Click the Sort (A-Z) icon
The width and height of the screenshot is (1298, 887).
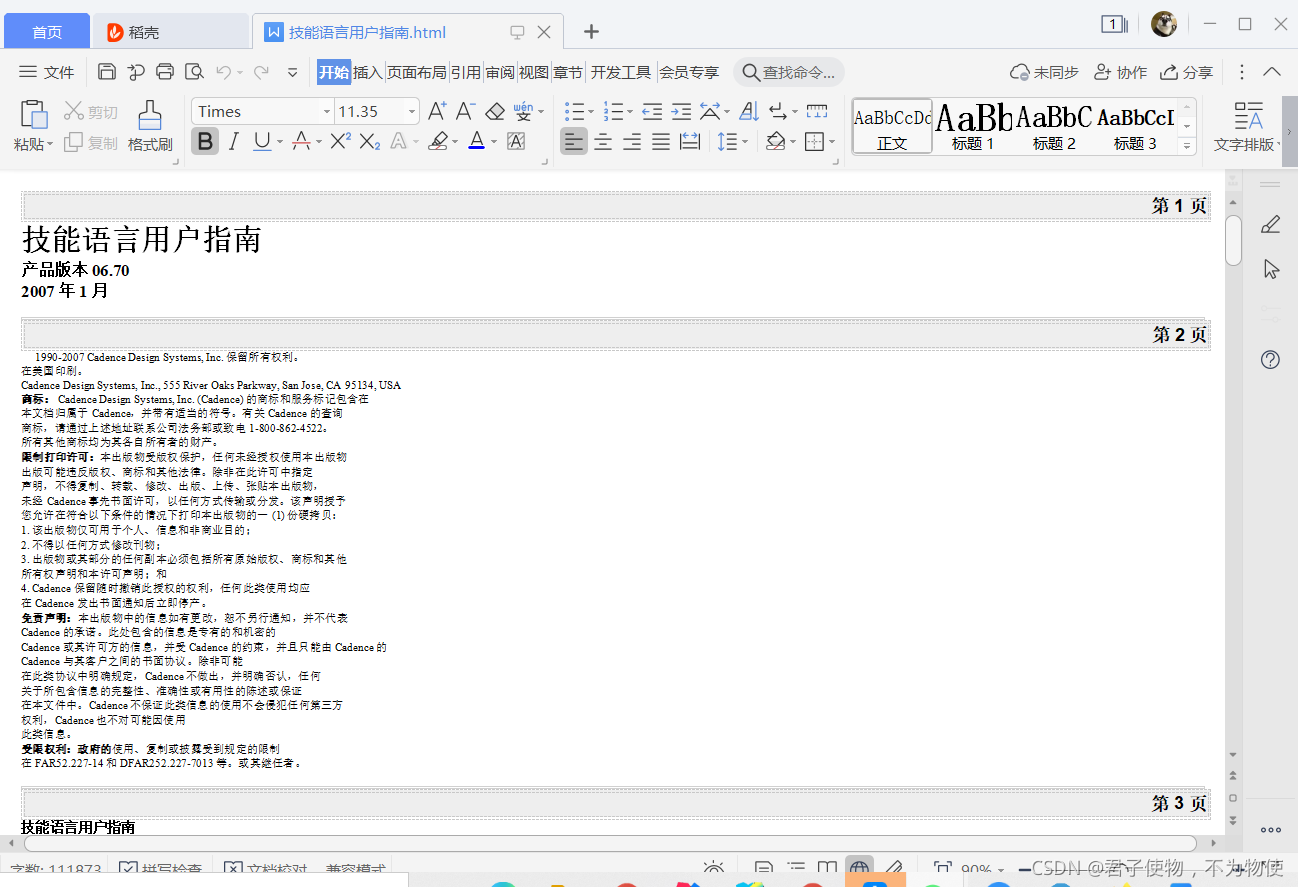click(x=749, y=111)
